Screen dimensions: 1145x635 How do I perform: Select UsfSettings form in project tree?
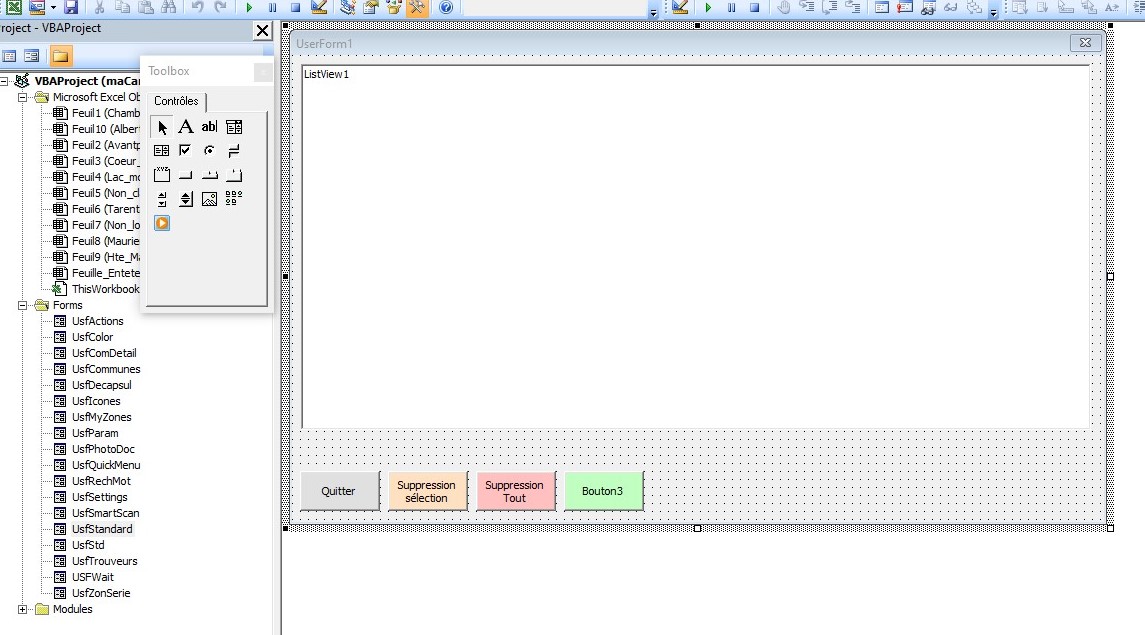click(x=99, y=497)
